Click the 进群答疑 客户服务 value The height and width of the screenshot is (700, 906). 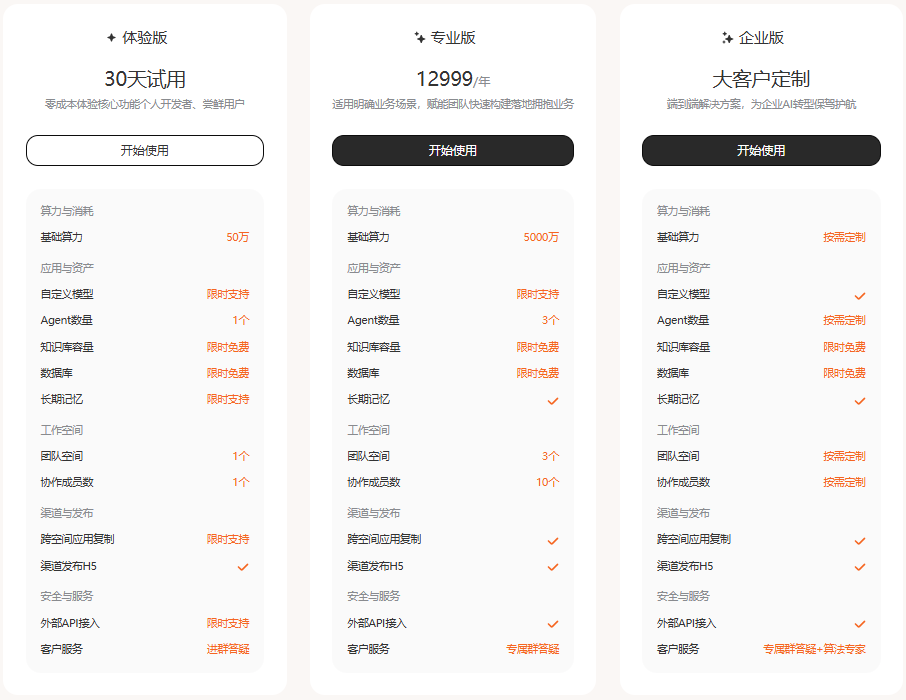coord(228,649)
